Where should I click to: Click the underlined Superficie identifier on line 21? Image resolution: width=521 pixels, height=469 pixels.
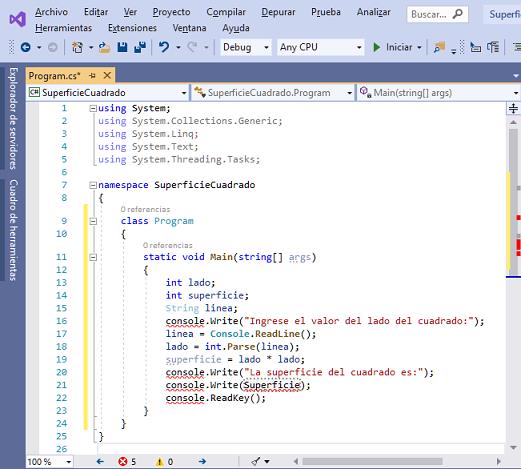pyautogui.click(x=272, y=385)
